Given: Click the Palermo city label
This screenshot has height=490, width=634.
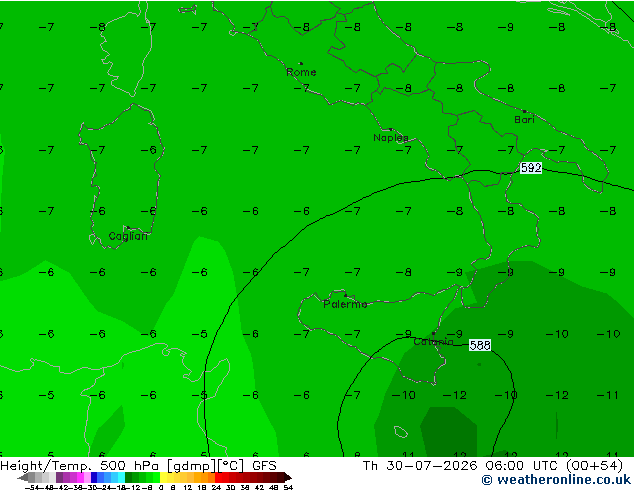Looking at the screenshot, I should tap(345, 304).
